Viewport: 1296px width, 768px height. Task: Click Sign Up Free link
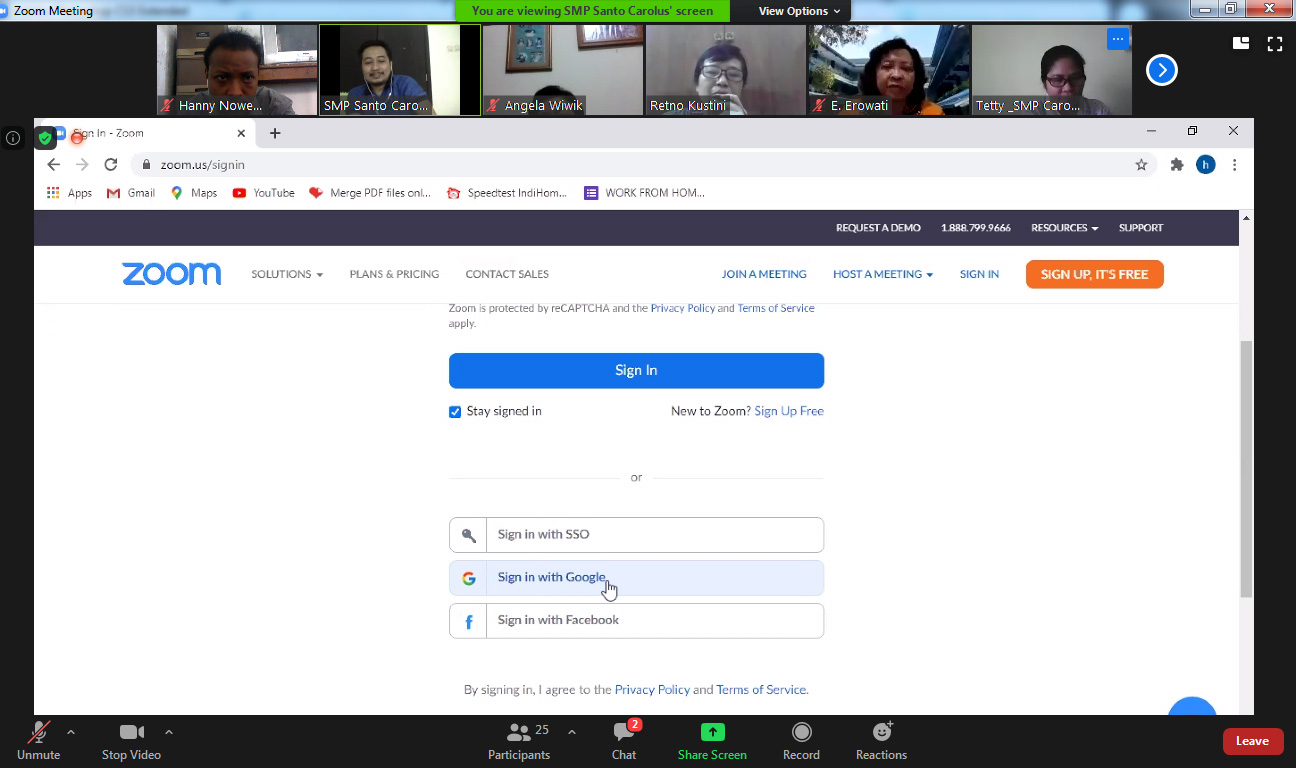(789, 411)
